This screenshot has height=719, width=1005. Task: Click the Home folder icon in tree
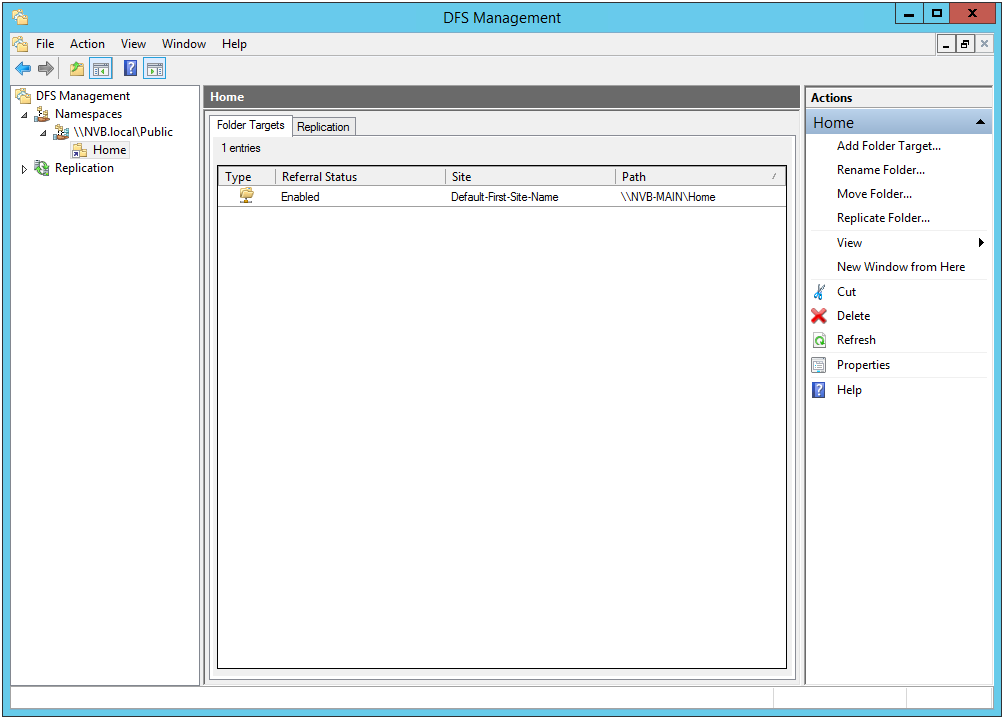[x=79, y=150]
